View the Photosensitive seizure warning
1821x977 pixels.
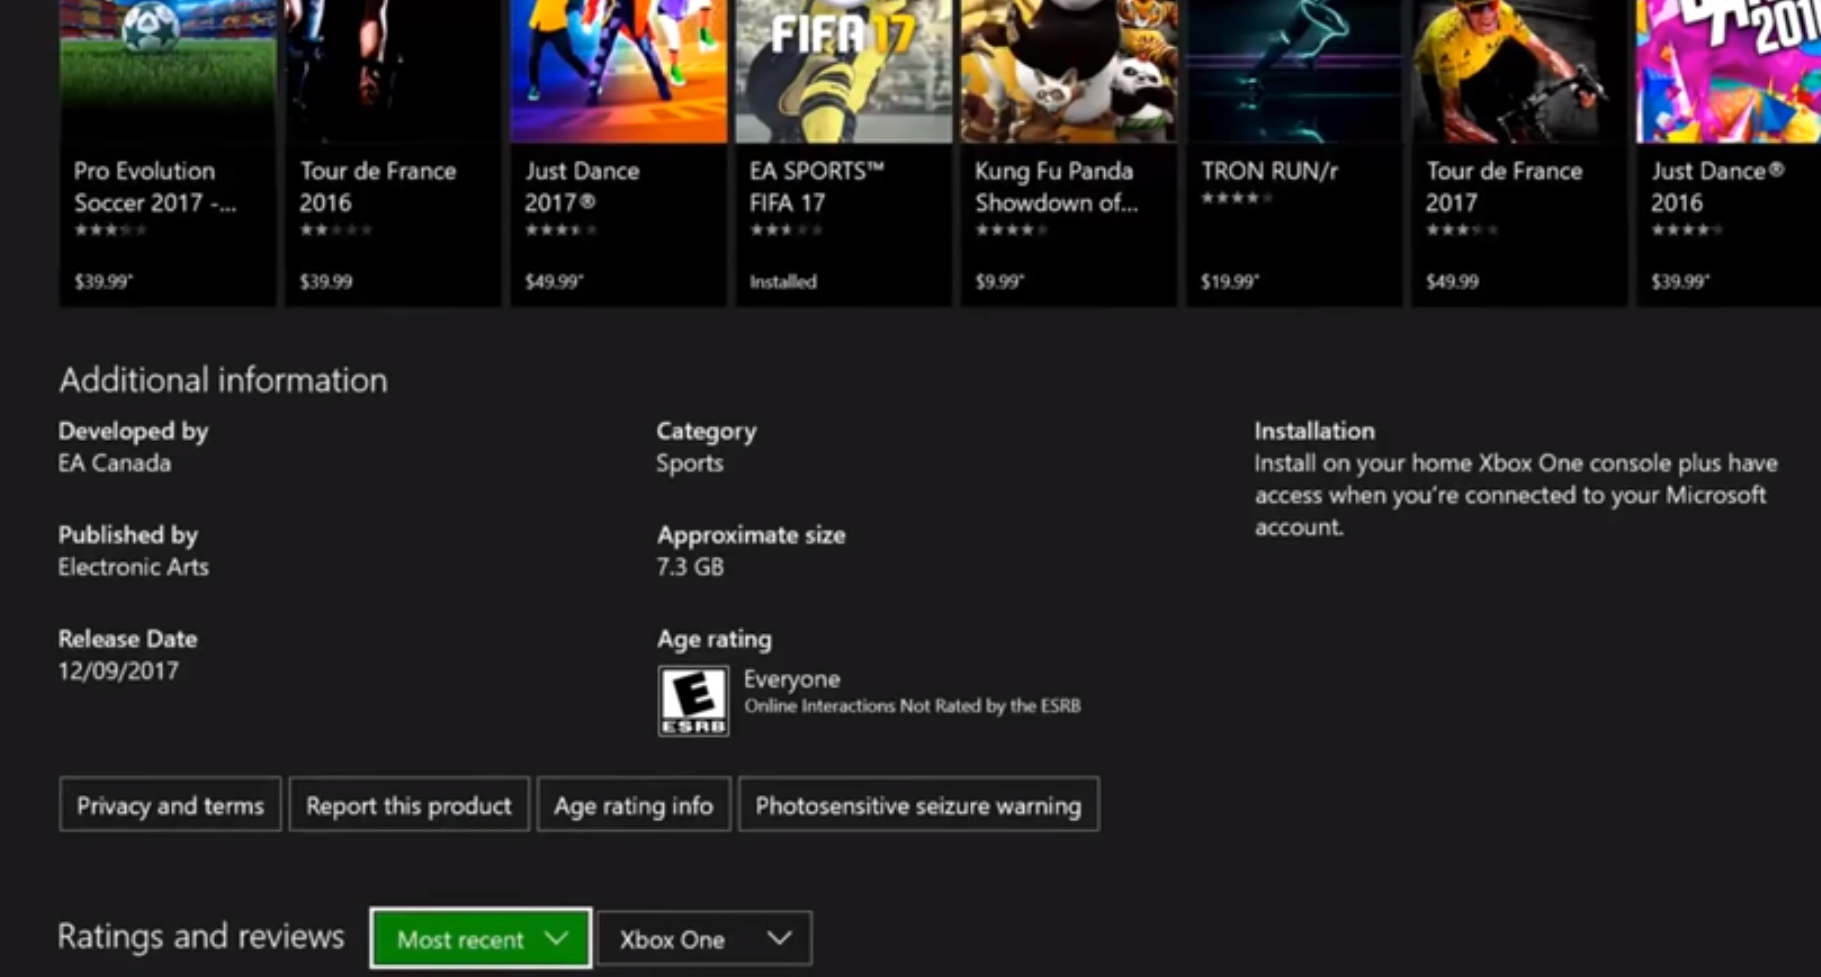[919, 805]
